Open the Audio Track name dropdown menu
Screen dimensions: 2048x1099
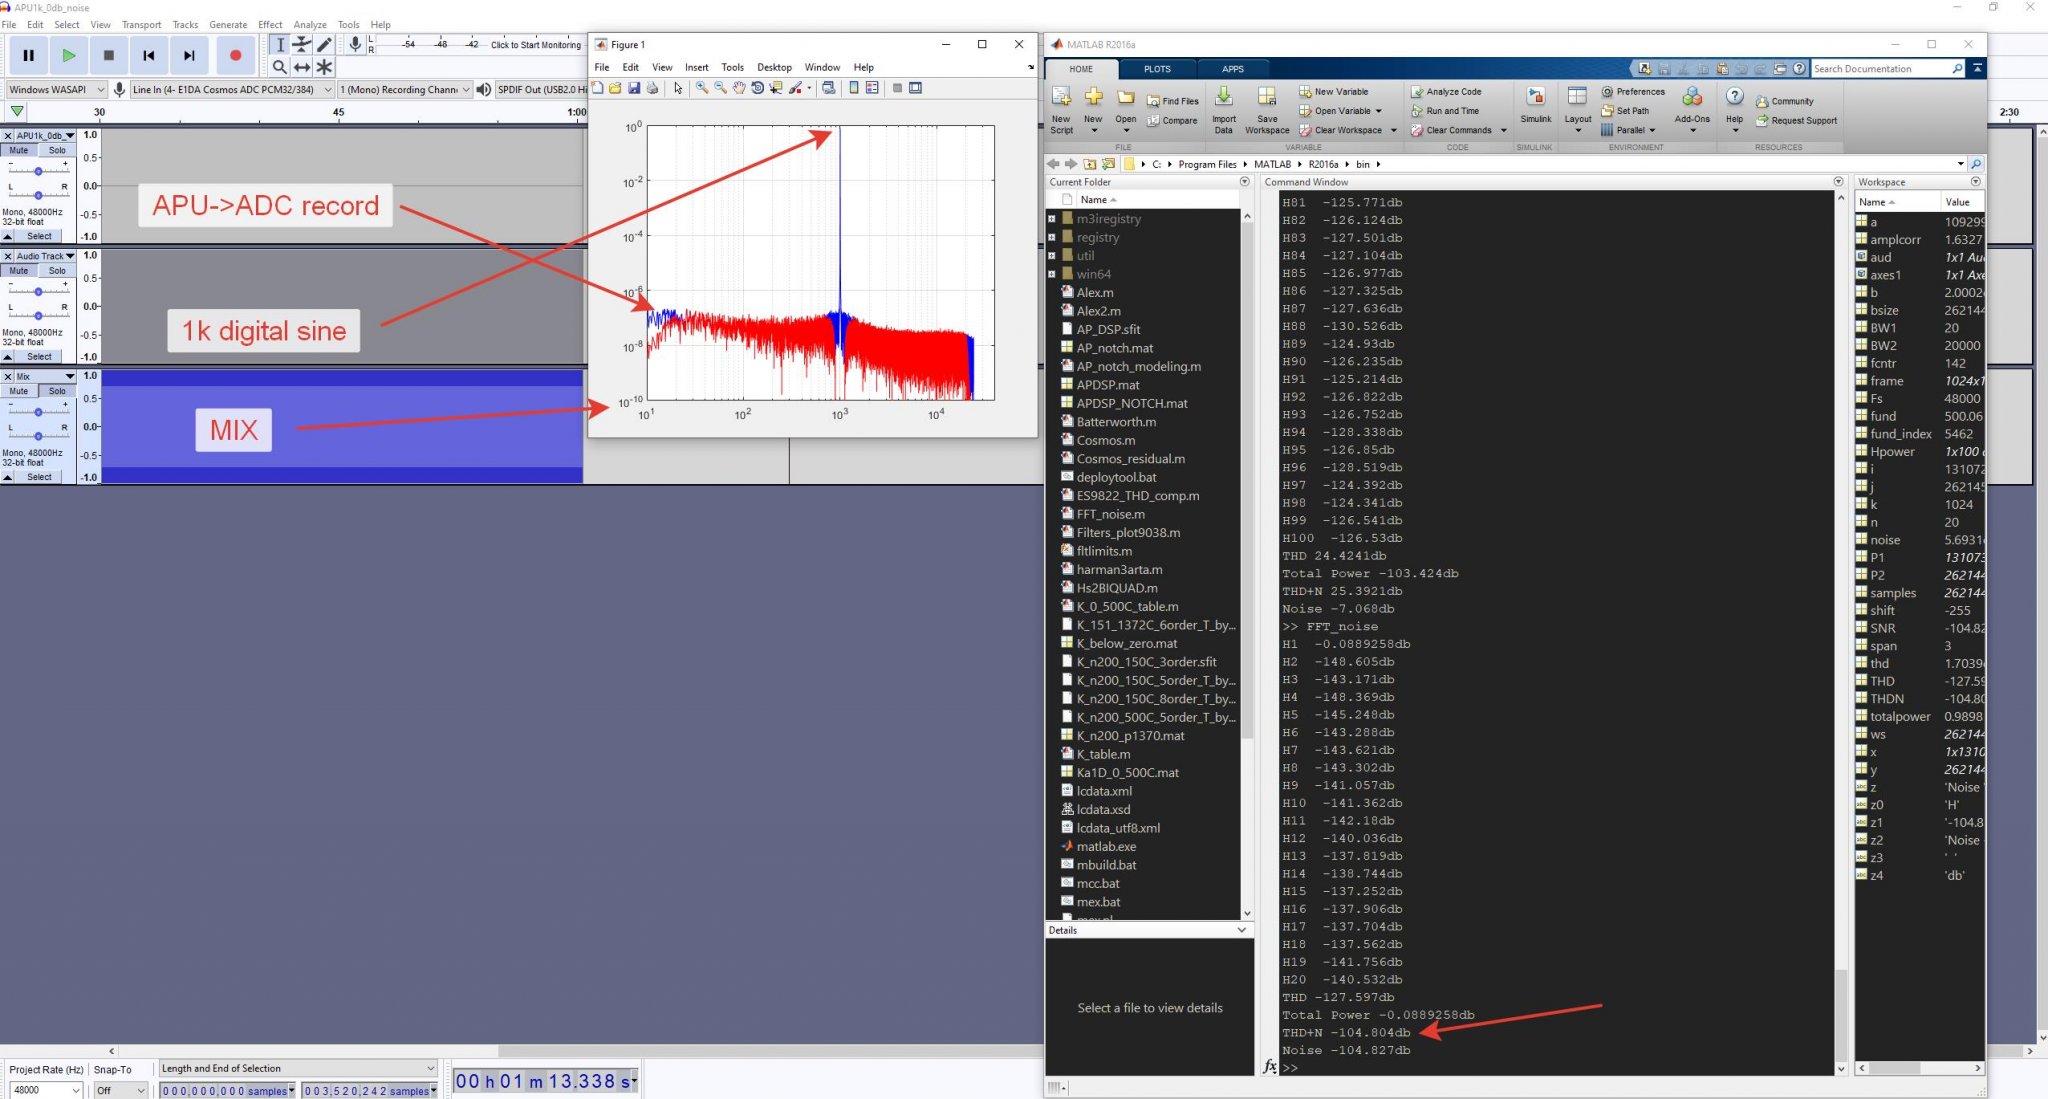[x=45, y=256]
